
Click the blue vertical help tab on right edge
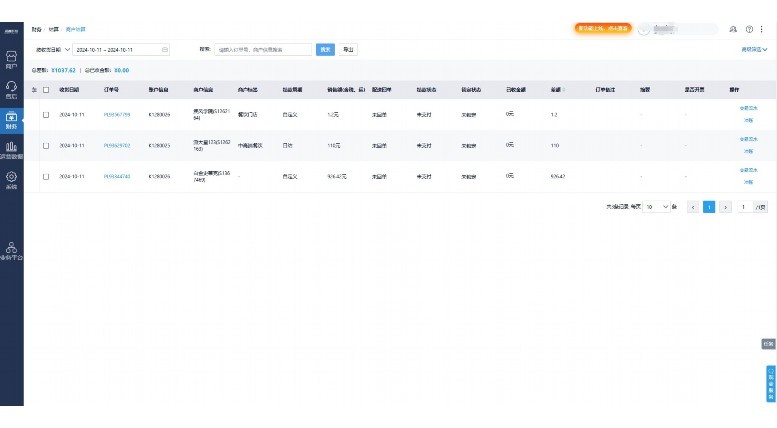click(771, 384)
